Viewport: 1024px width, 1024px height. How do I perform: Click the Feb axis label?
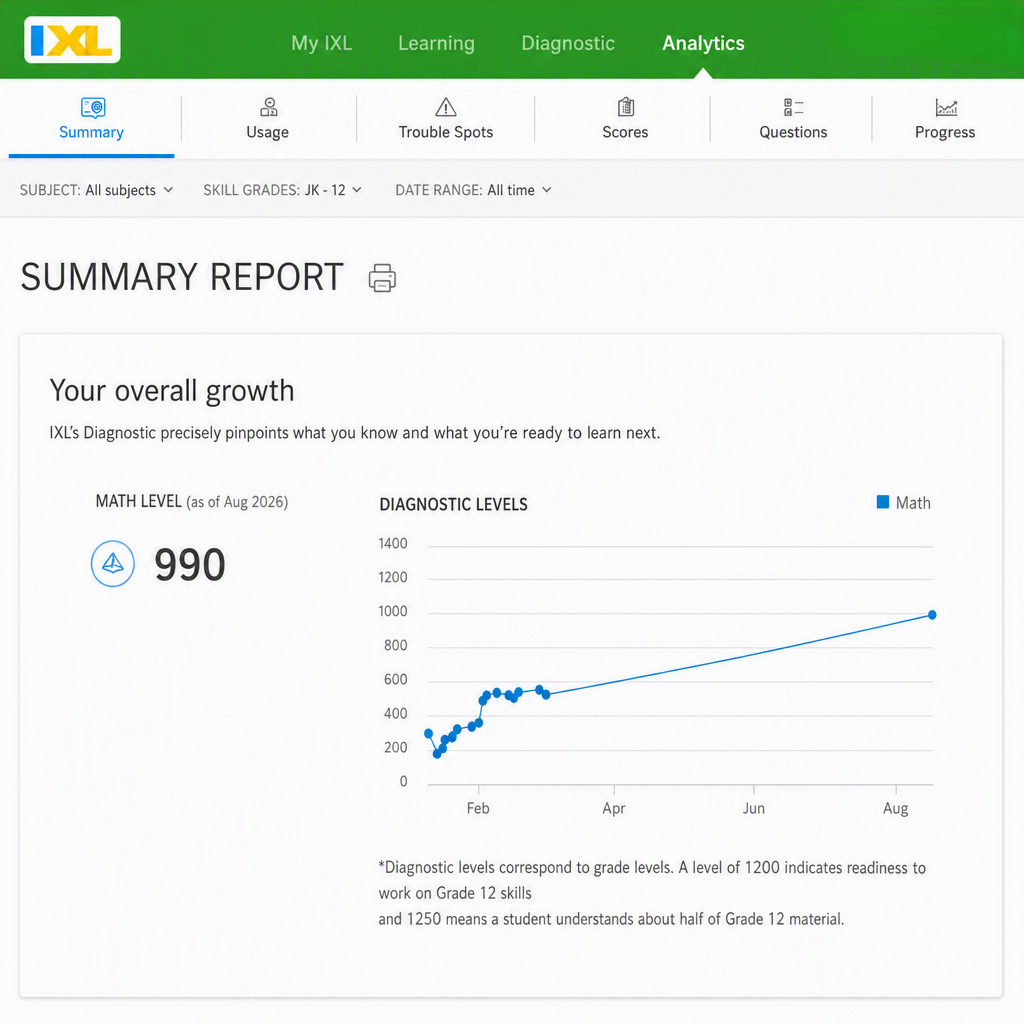pos(478,808)
